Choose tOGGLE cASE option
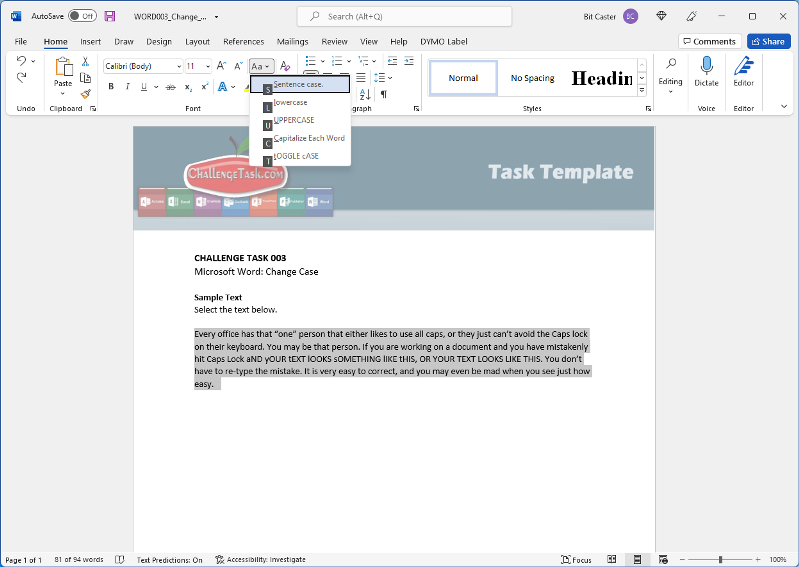799x567 pixels. click(300, 156)
